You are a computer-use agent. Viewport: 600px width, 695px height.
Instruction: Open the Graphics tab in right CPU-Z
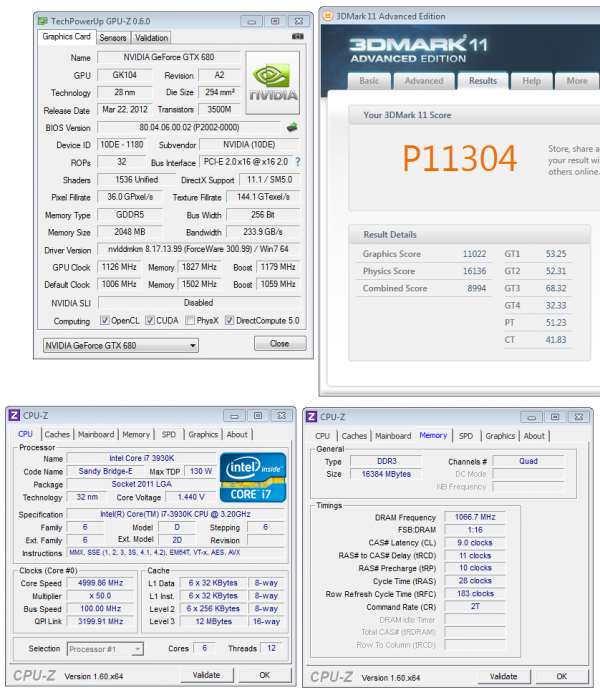(500, 436)
